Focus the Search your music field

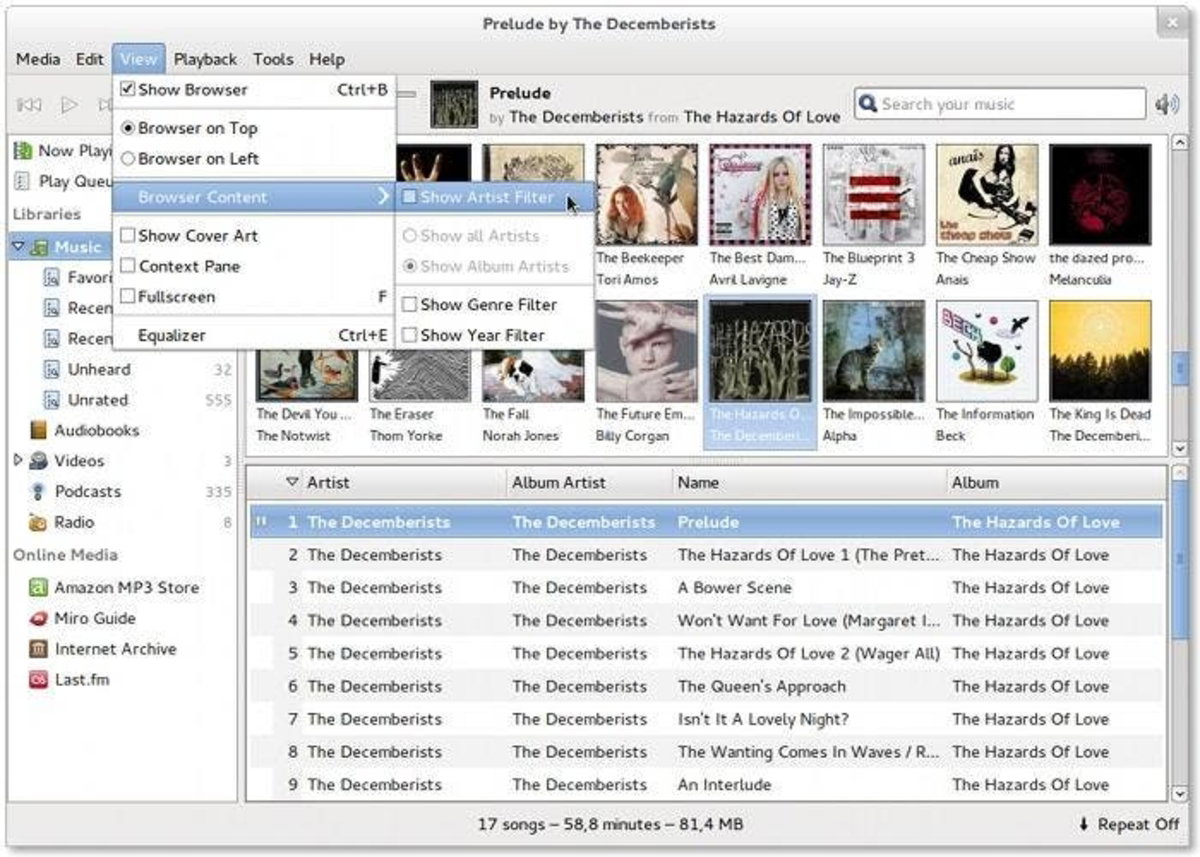[x=1000, y=104]
